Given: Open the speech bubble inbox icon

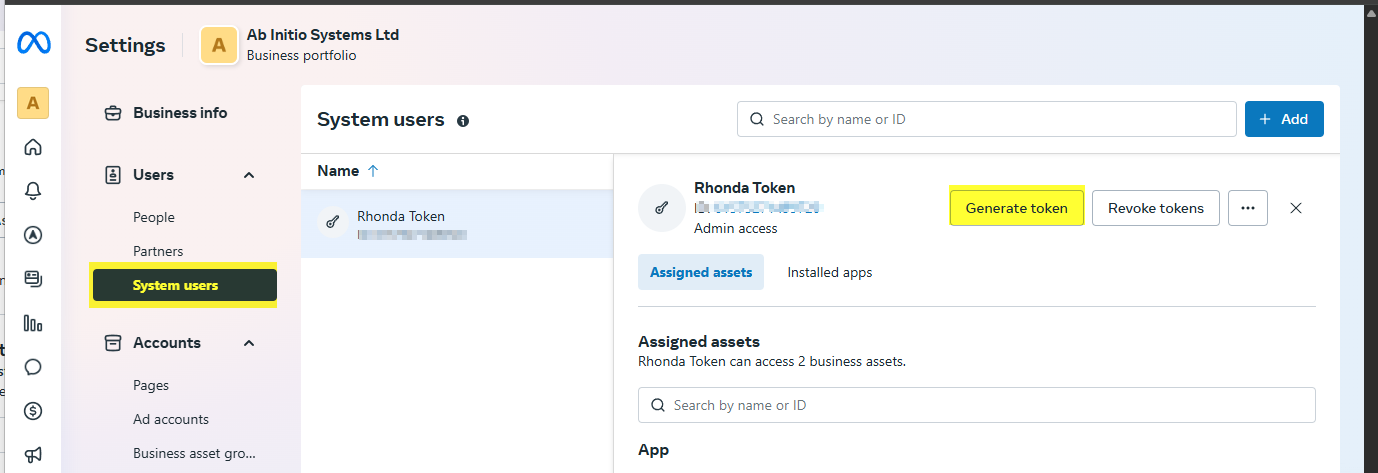Looking at the screenshot, I should click(33, 367).
